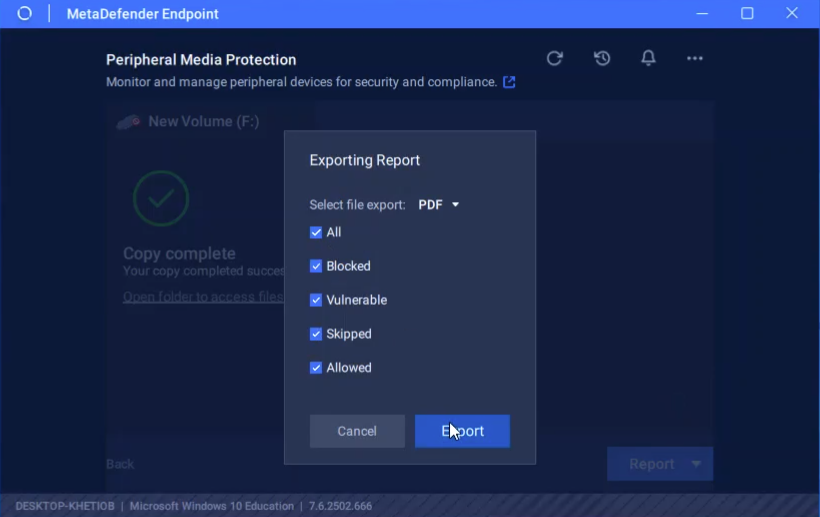Open the three-dot more options menu
The image size is (820, 517).
tap(694, 59)
